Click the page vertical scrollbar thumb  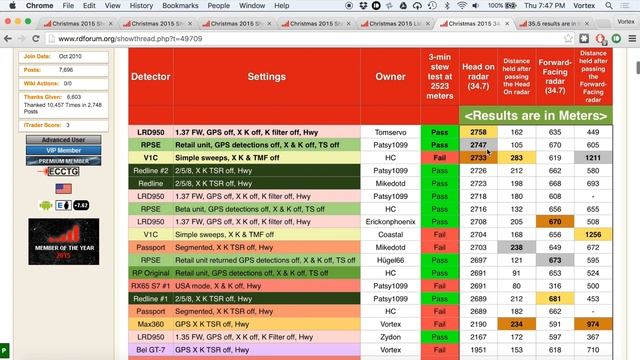pyautogui.click(x=638, y=68)
